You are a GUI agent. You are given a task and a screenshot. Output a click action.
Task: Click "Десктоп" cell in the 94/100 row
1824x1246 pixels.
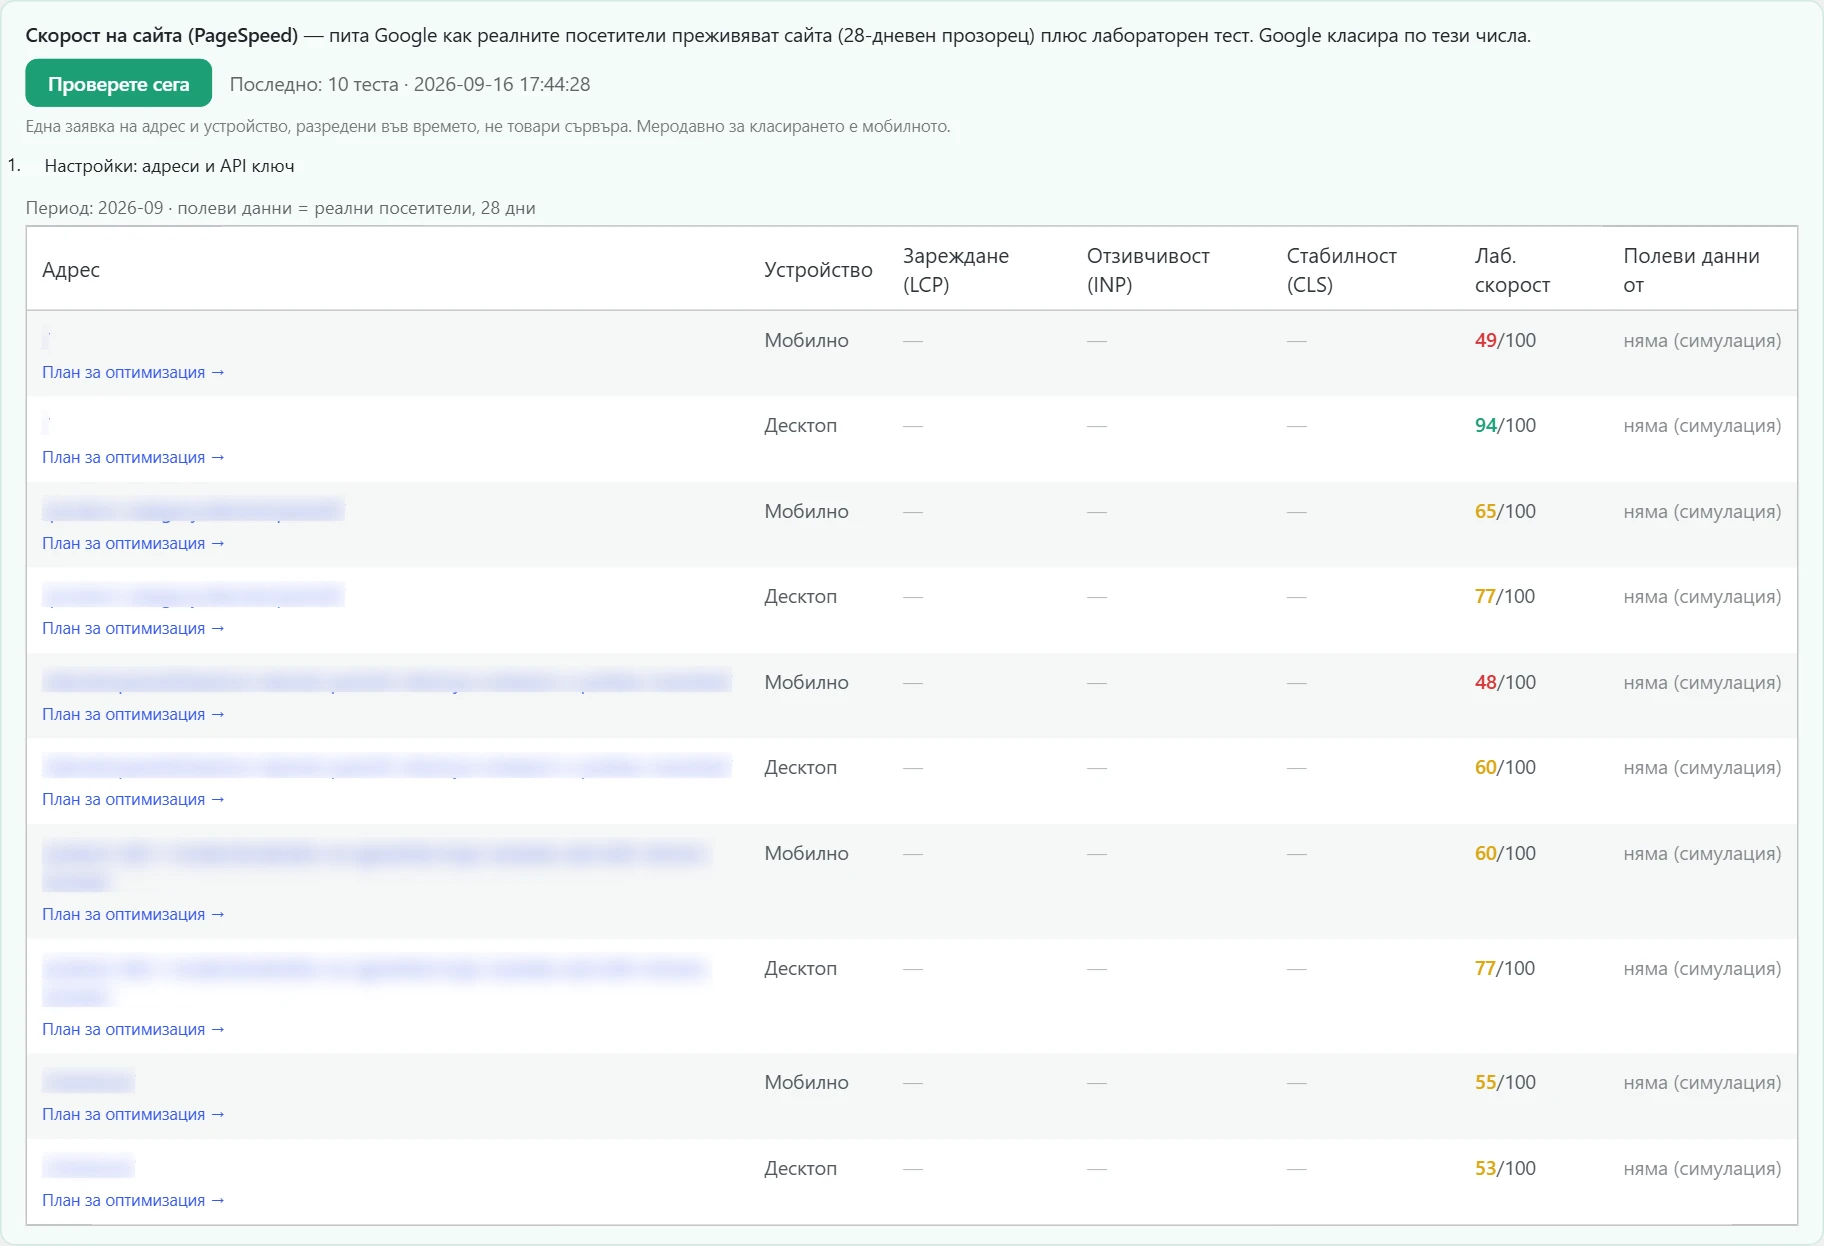800,425
